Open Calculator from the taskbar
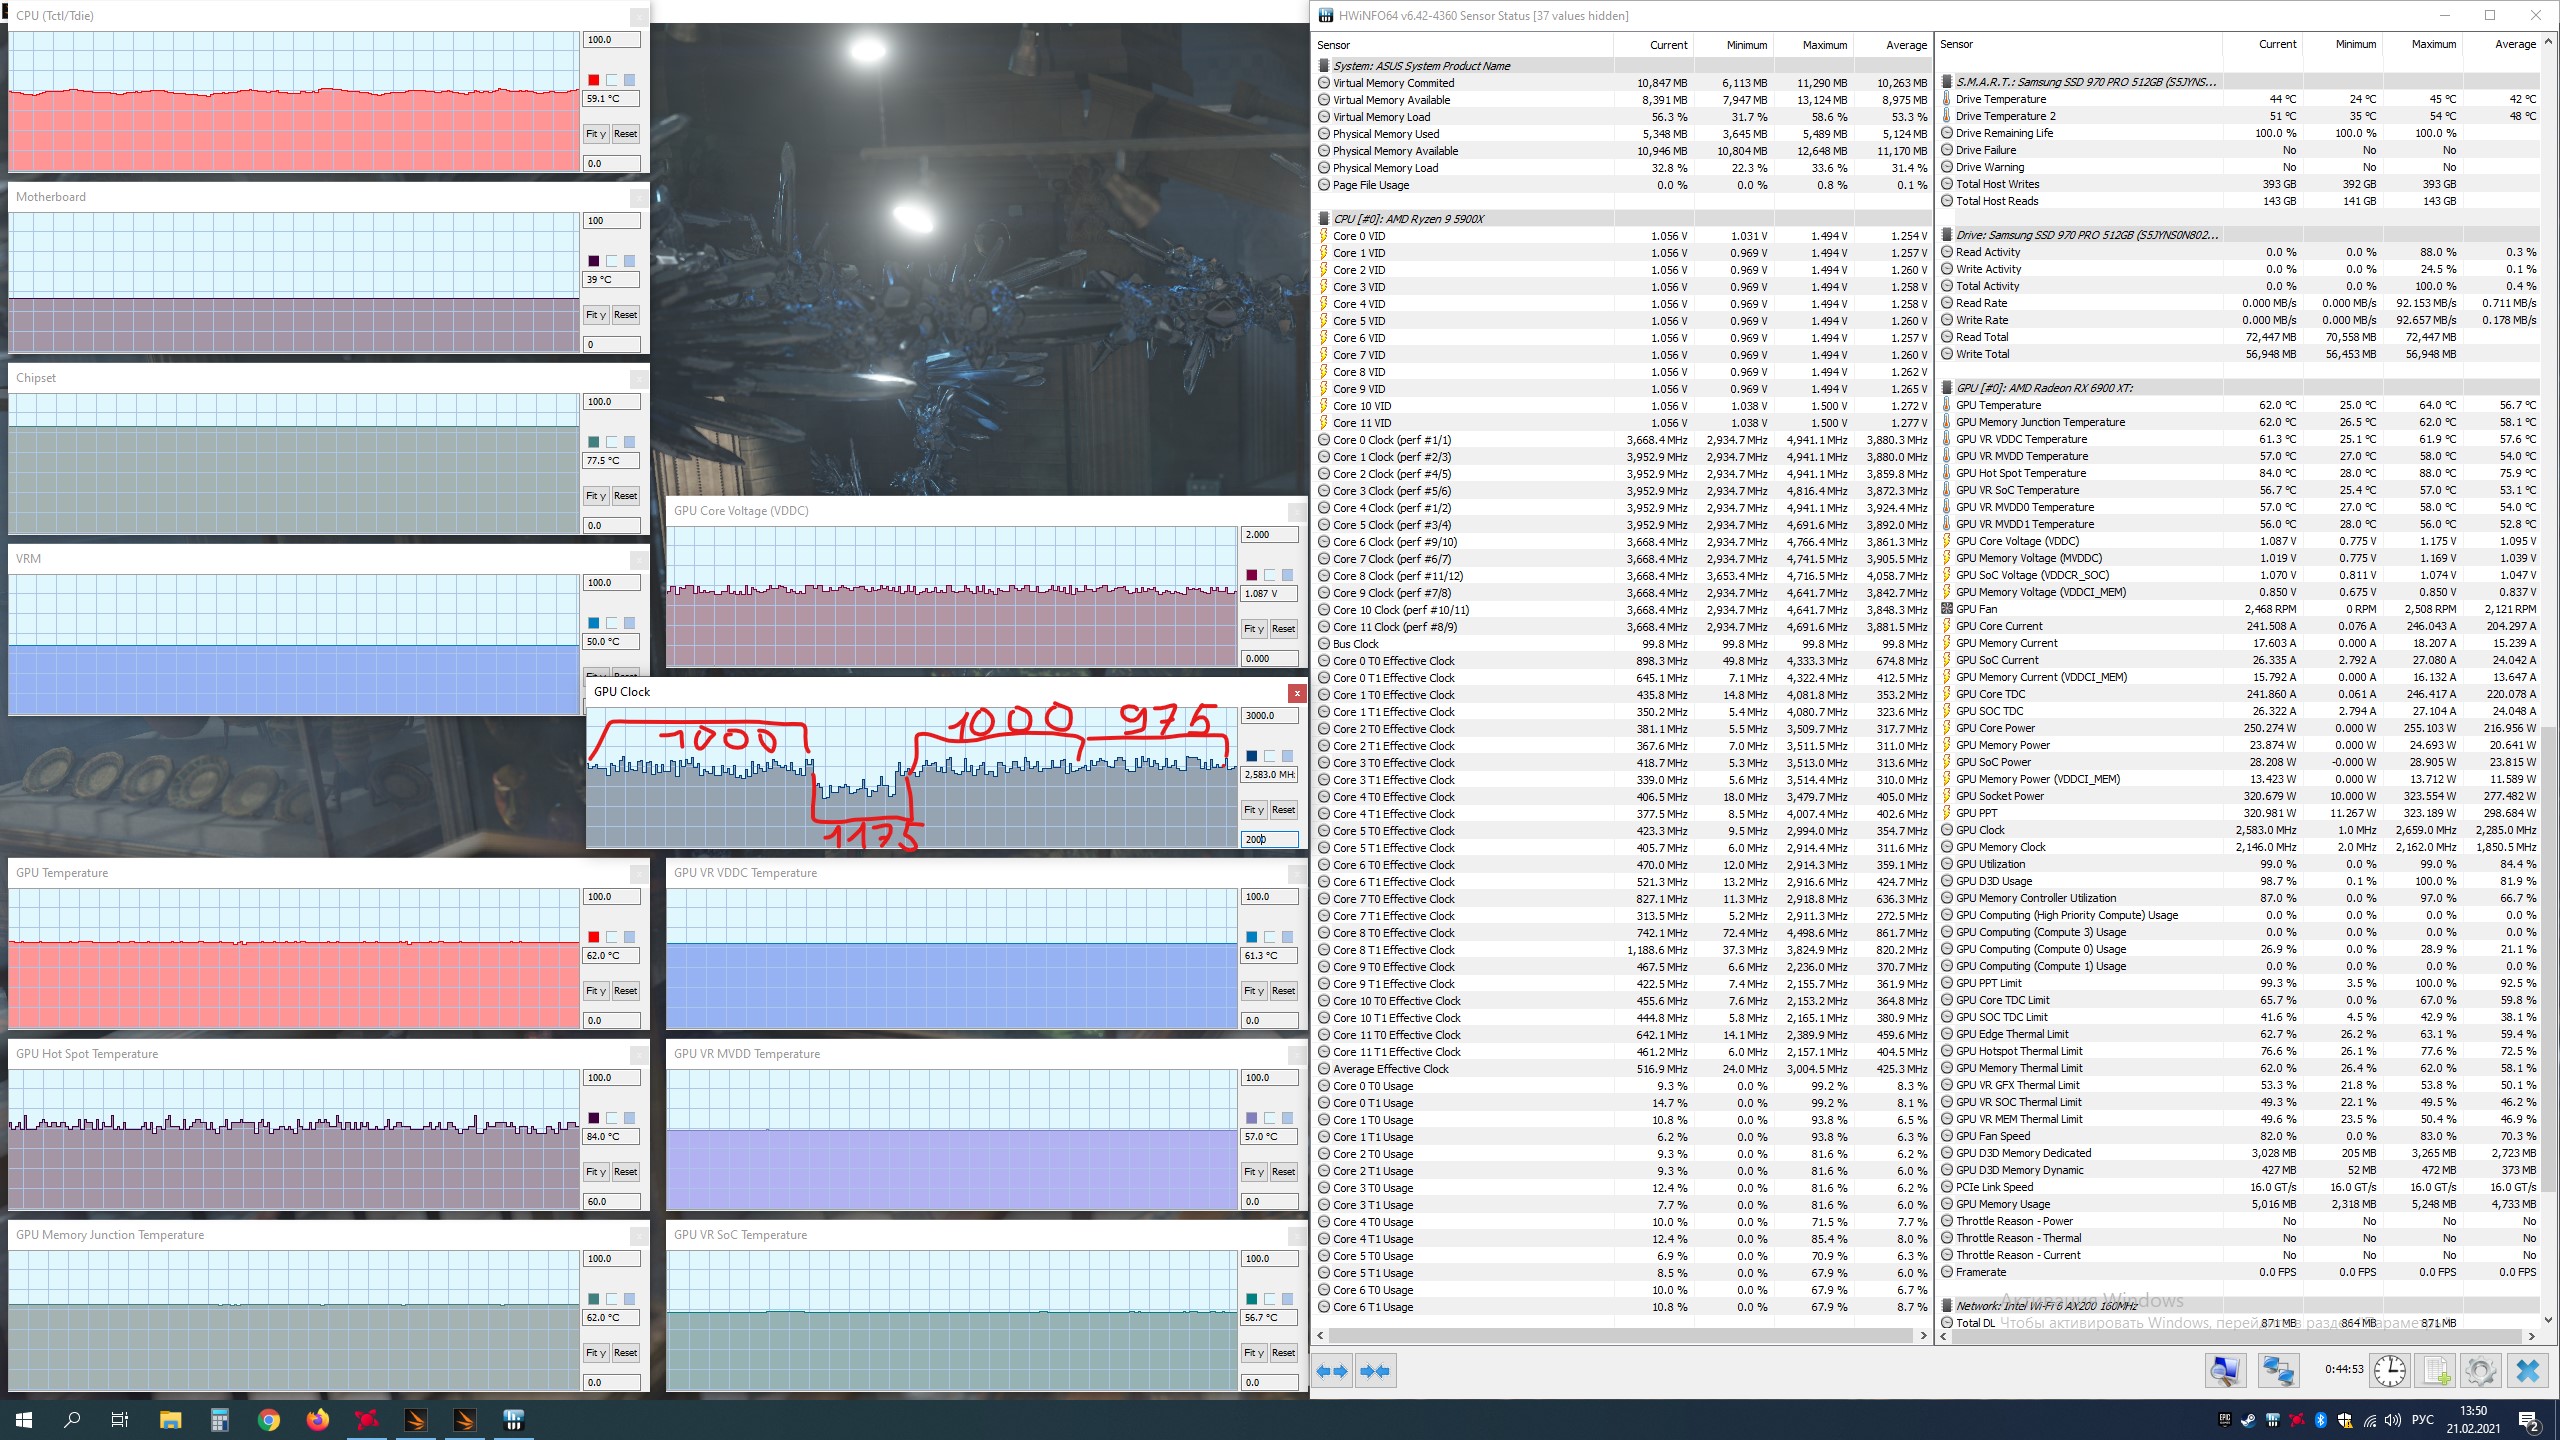This screenshot has width=2560, height=1440. tap(219, 1420)
